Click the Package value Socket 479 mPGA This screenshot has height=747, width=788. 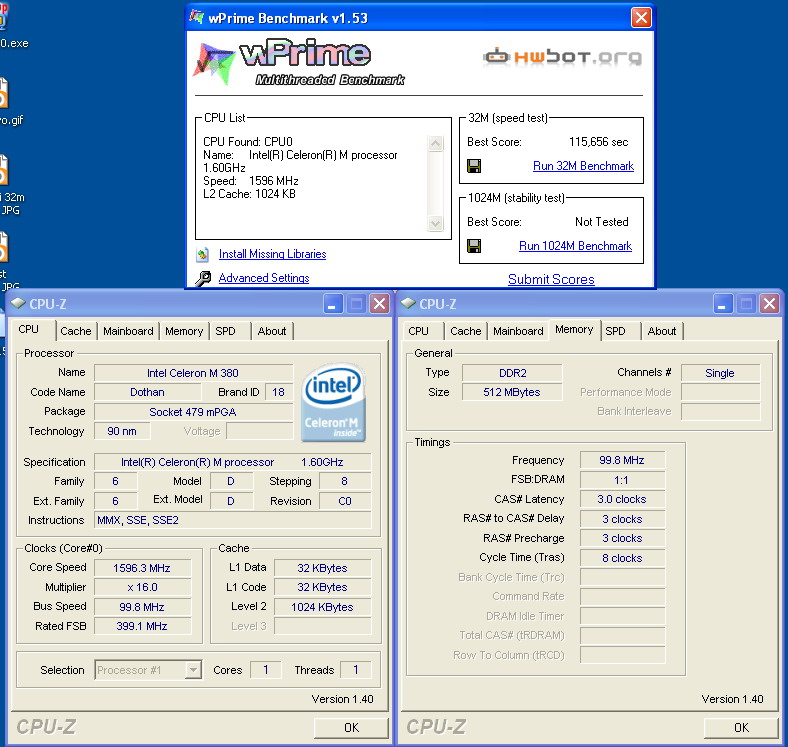pyautogui.click(x=193, y=412)
